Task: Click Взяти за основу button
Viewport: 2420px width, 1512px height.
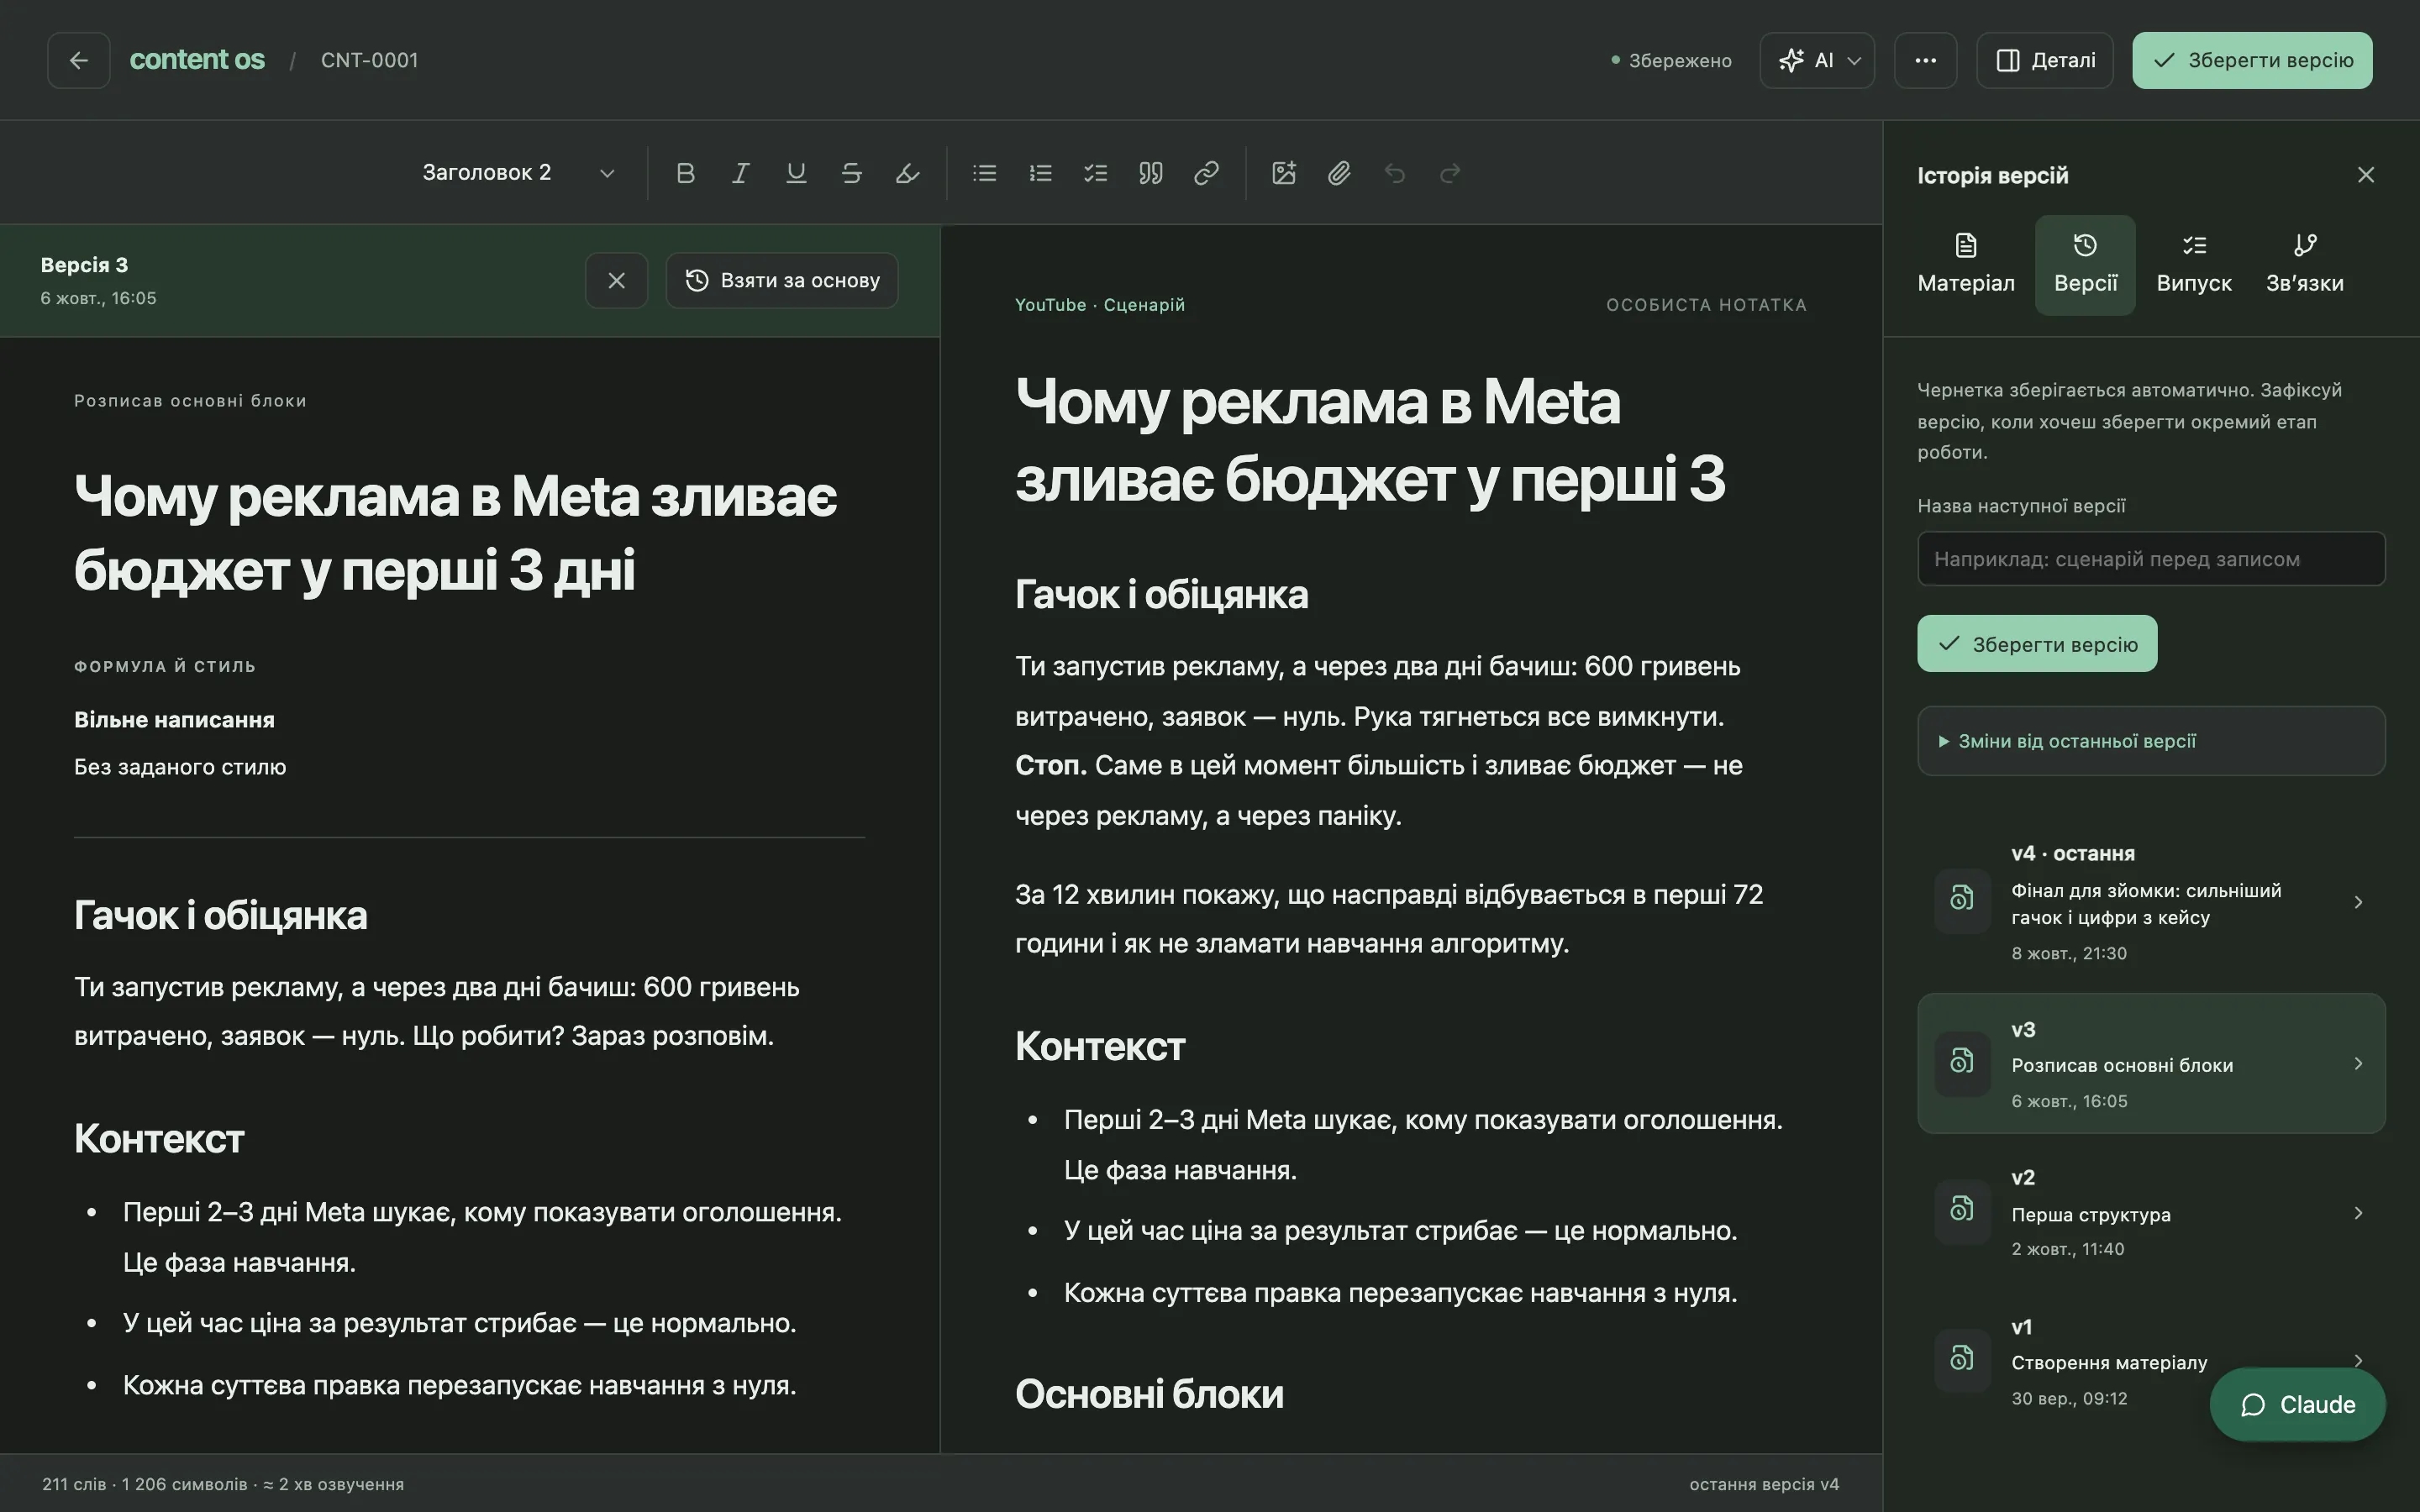Action: tap(781, 280)
